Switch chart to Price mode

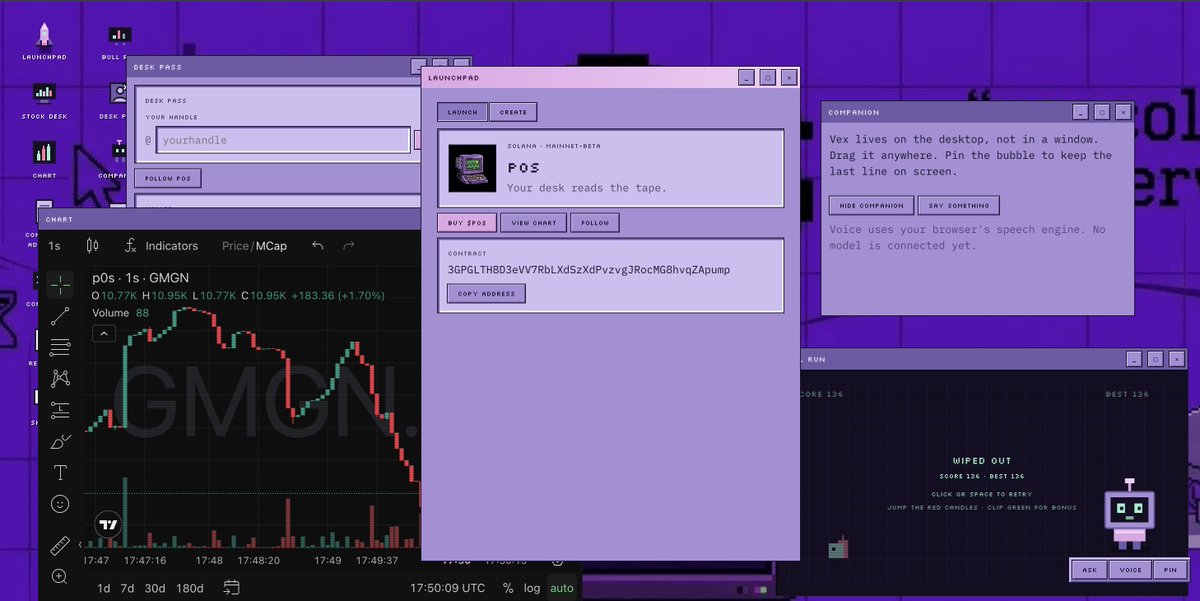point(236,245)
